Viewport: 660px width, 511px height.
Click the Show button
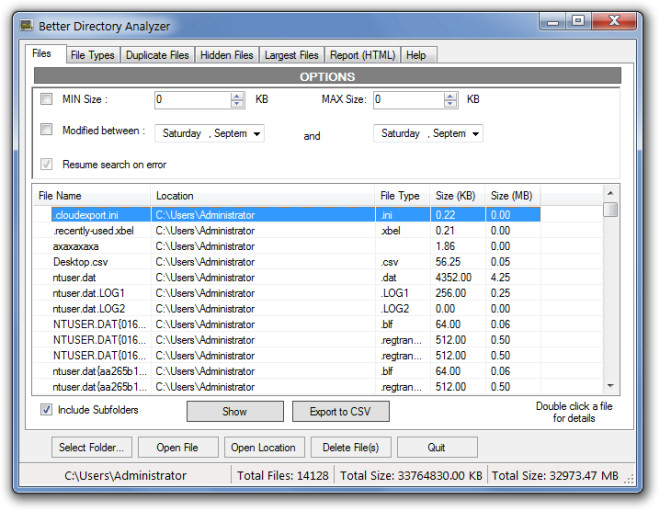pyautogui.click(x=235, y=411)
